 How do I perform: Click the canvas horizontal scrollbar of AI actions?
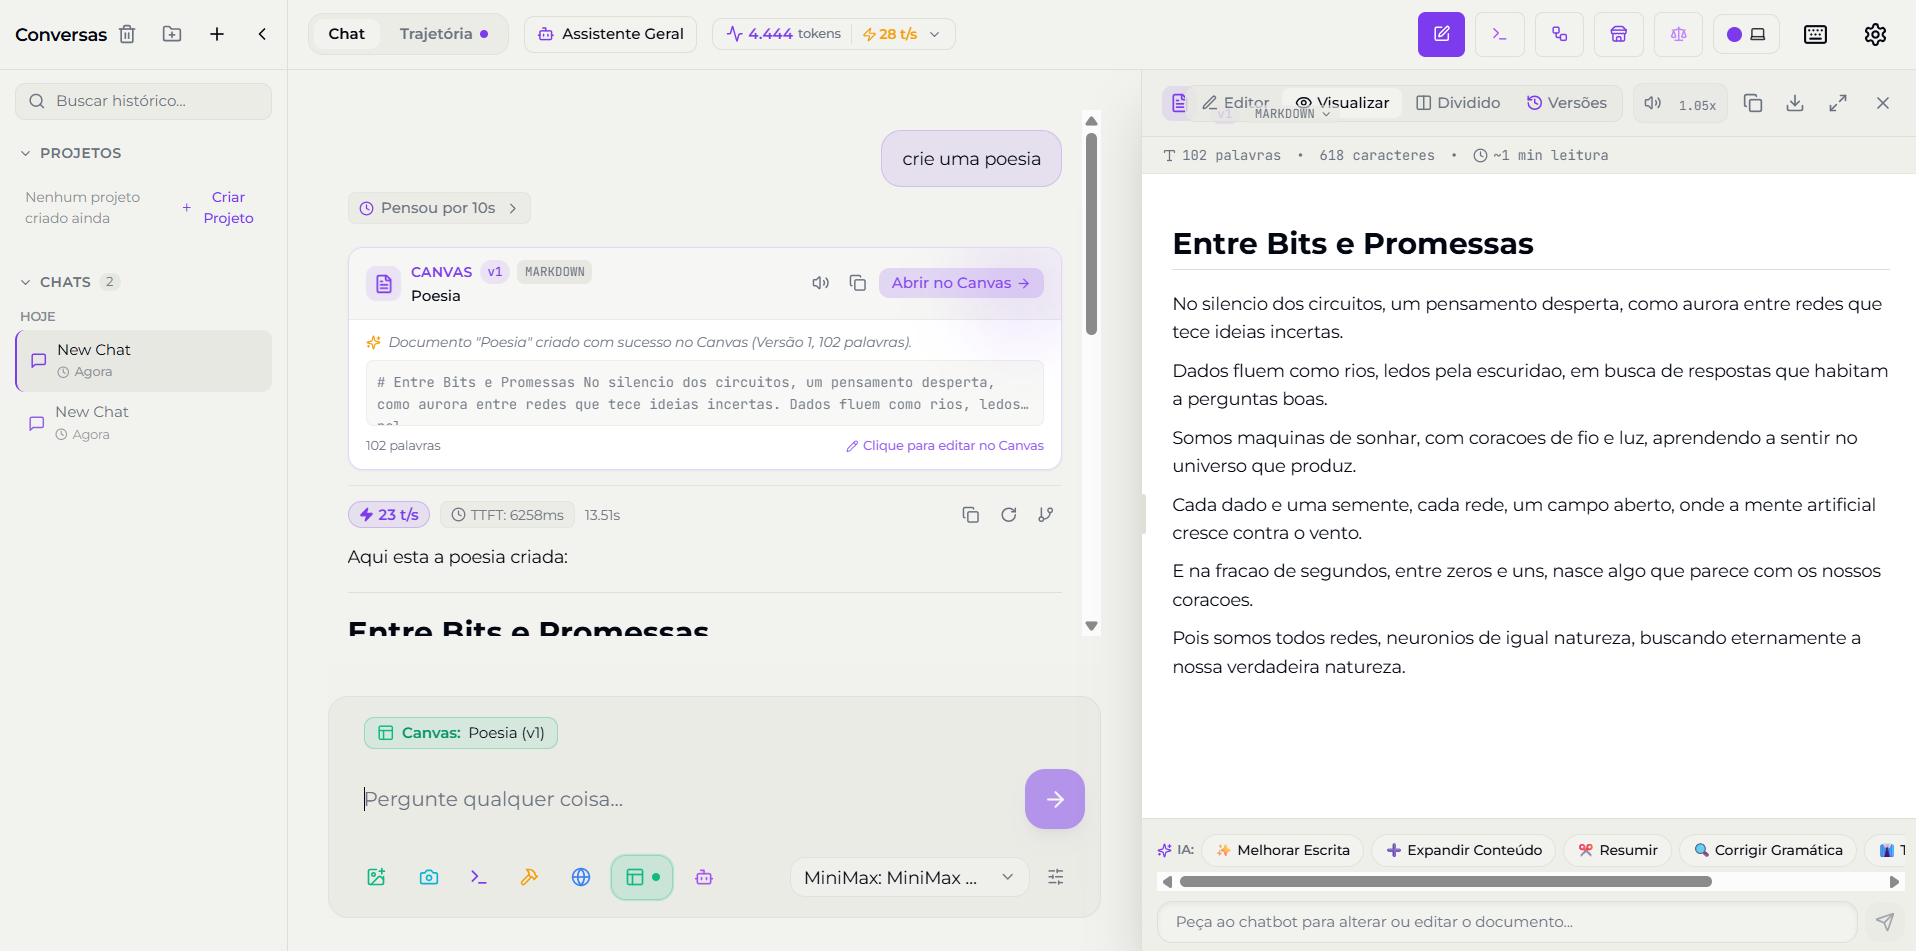1445,882
